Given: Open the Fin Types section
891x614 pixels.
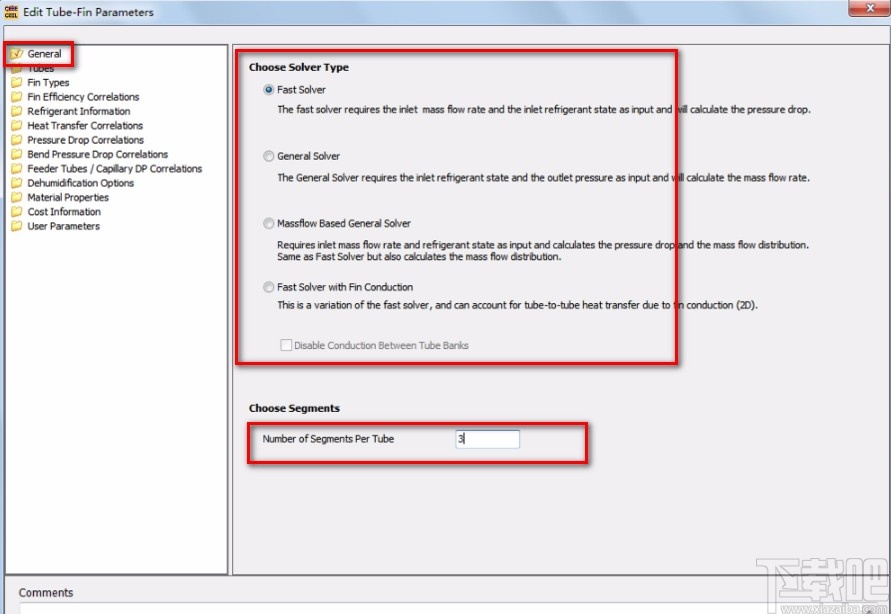Looking at the screenshot, I should [48, 83].
